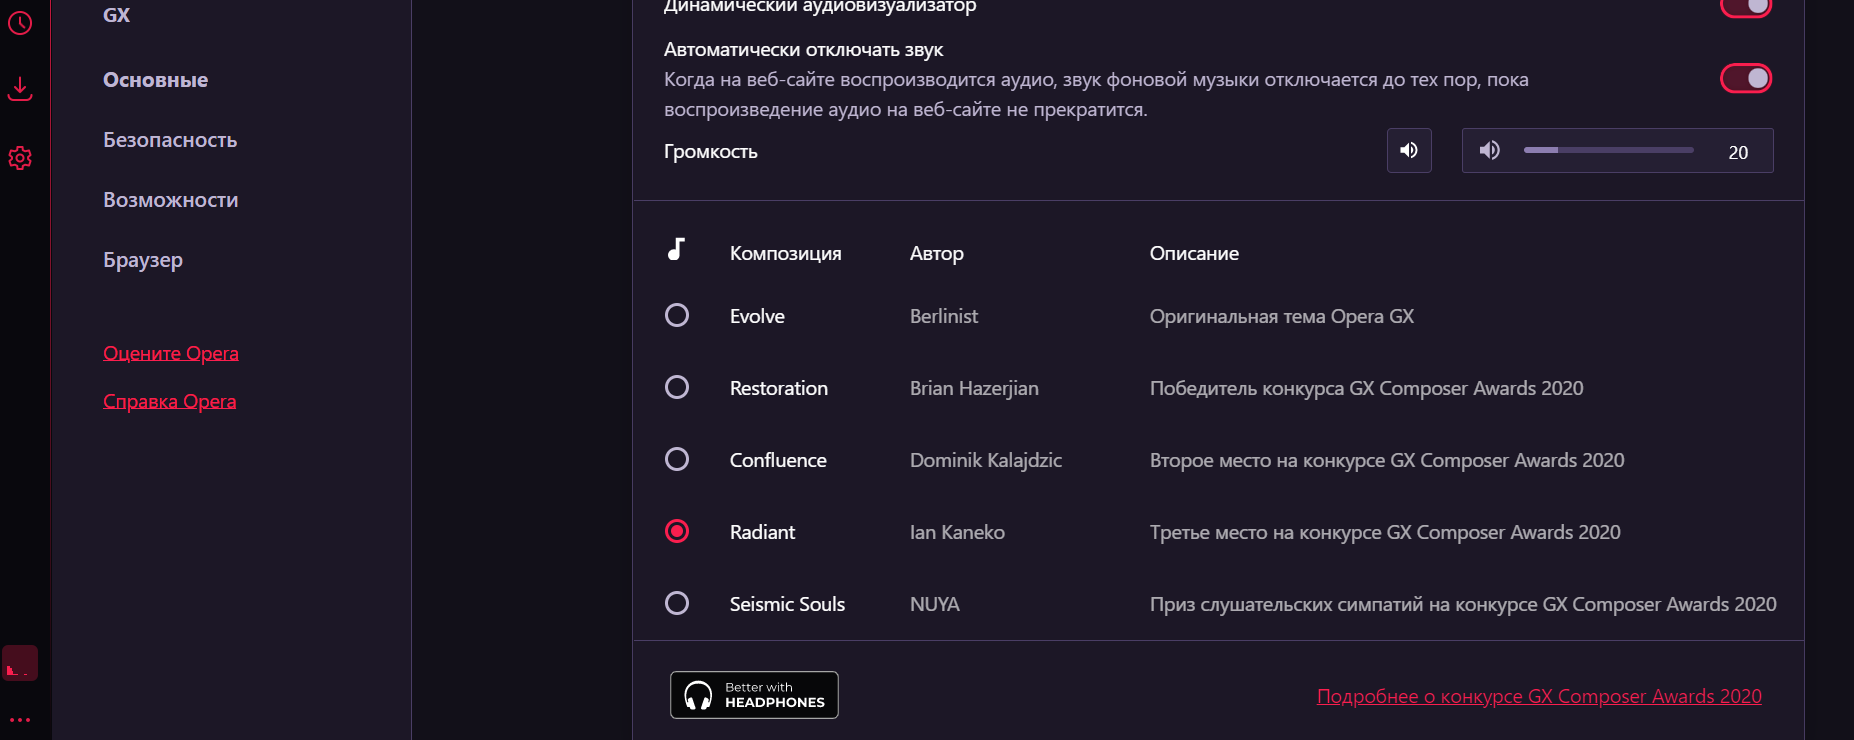The height and width of the screenshot is (740, 1854).
Task: Click the Radiant track name
Action: click(762, 532)
